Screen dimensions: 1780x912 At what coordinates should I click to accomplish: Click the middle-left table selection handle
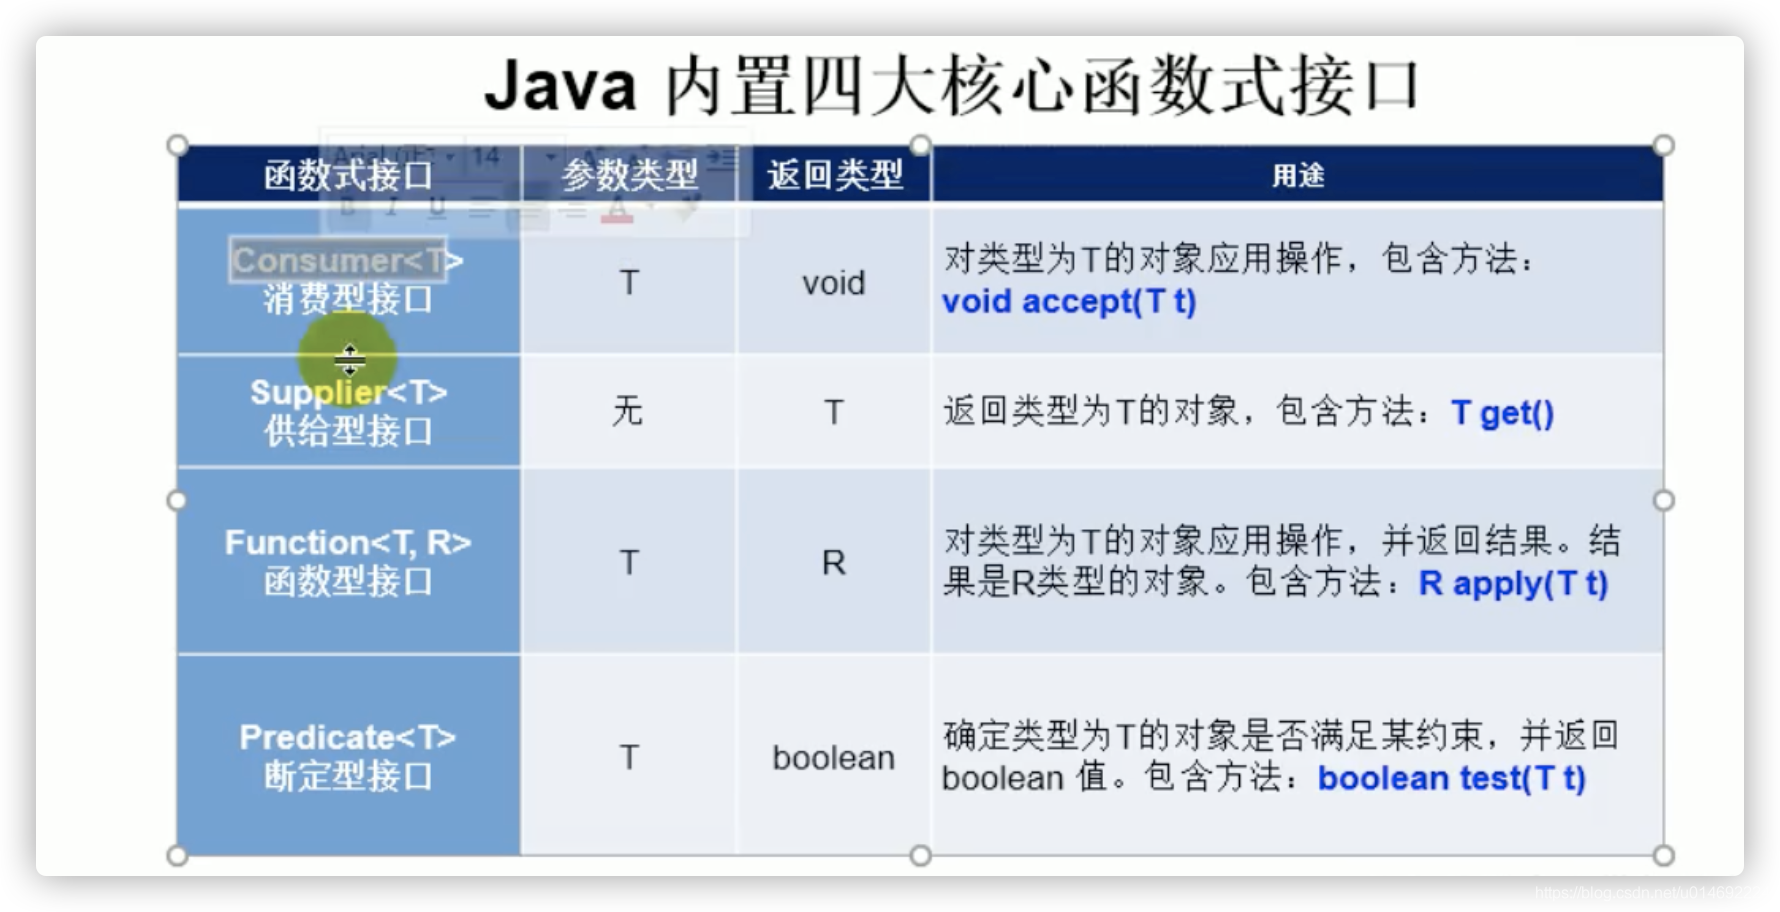[177, 500]
